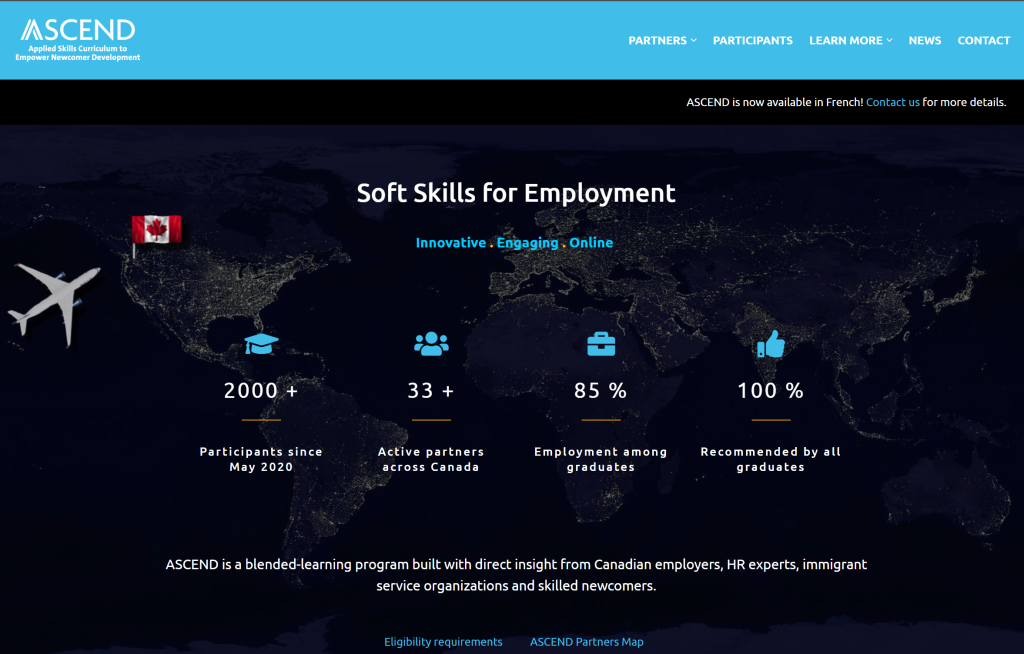Click the briefcase icon
The width and height of the screenshot is (1024, 654).
(x=601, y=344)
